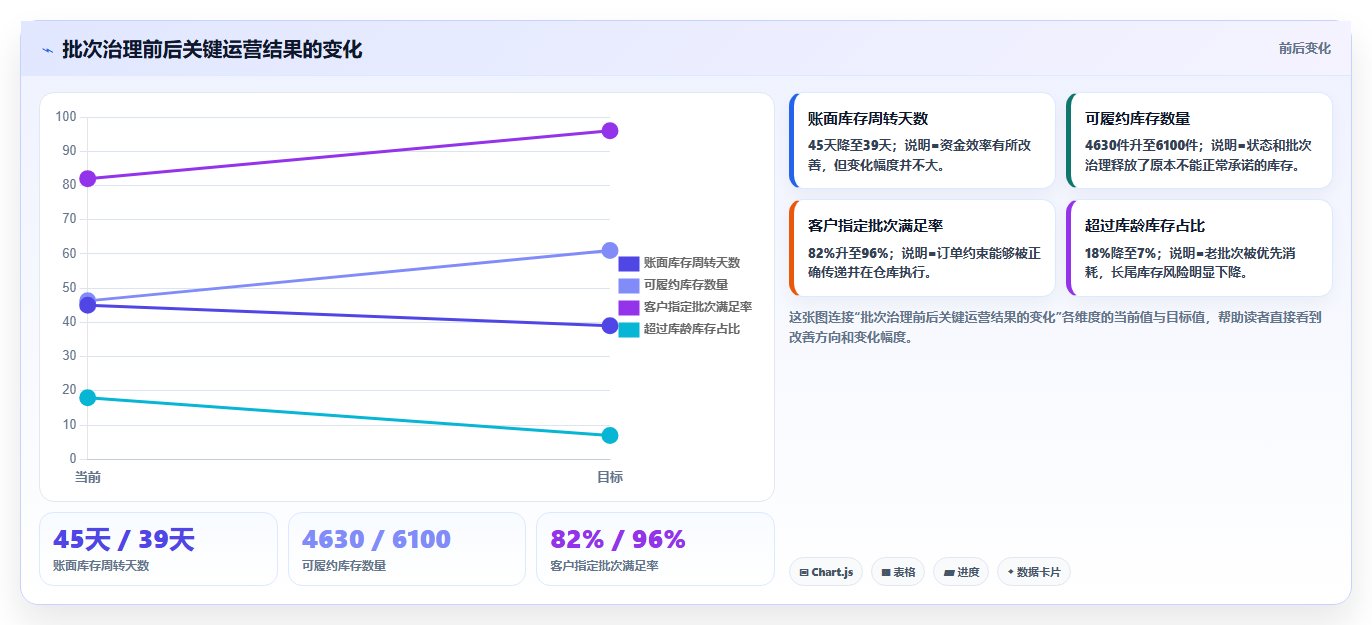Select the 超过库龄库存占比 description card

1199,248
